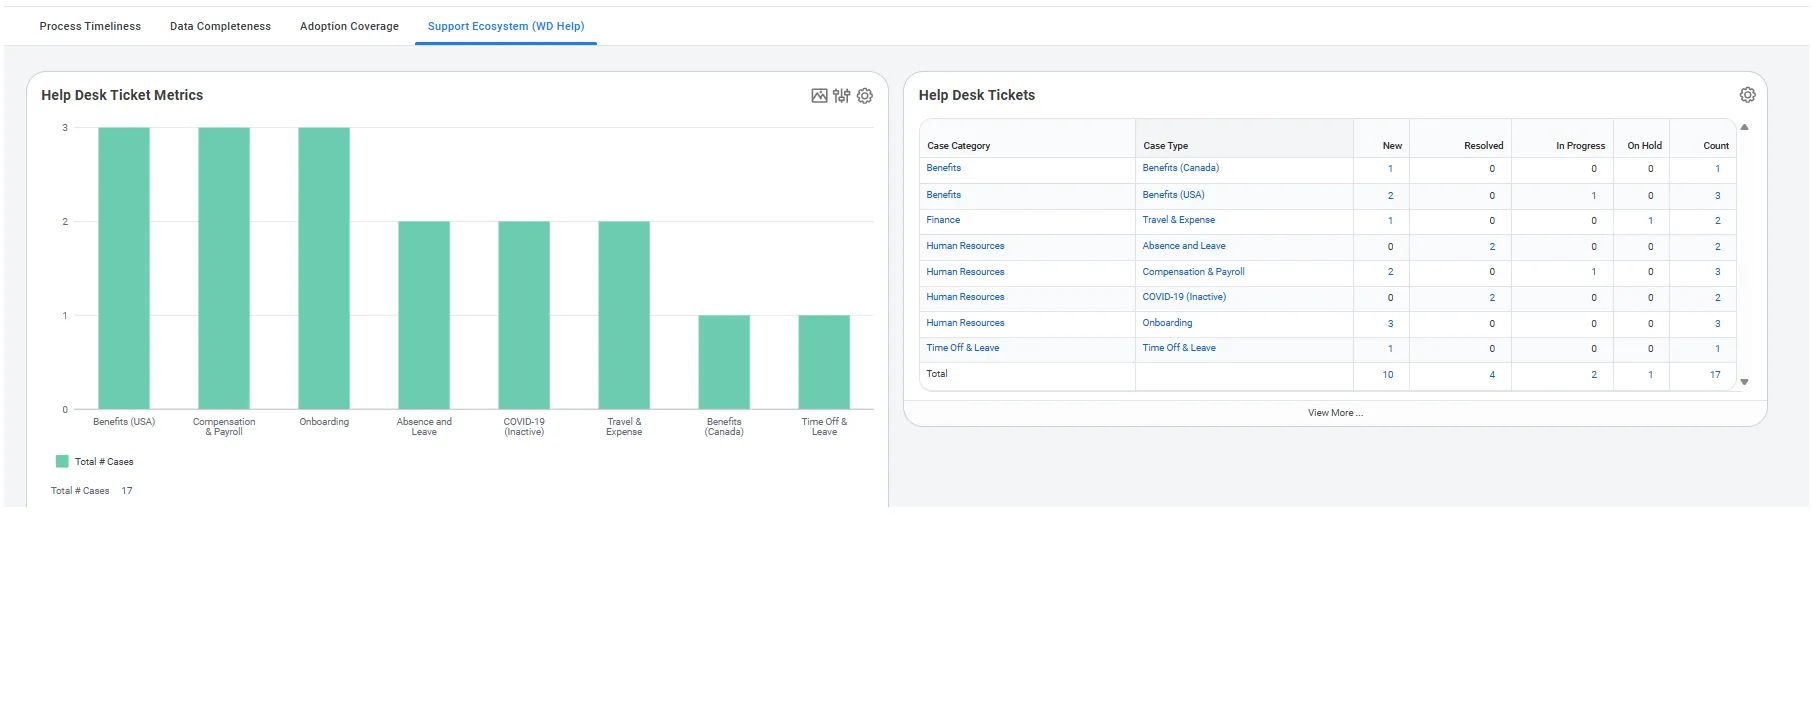Switch to Process Timeliness tab

(x=90, y=26)
